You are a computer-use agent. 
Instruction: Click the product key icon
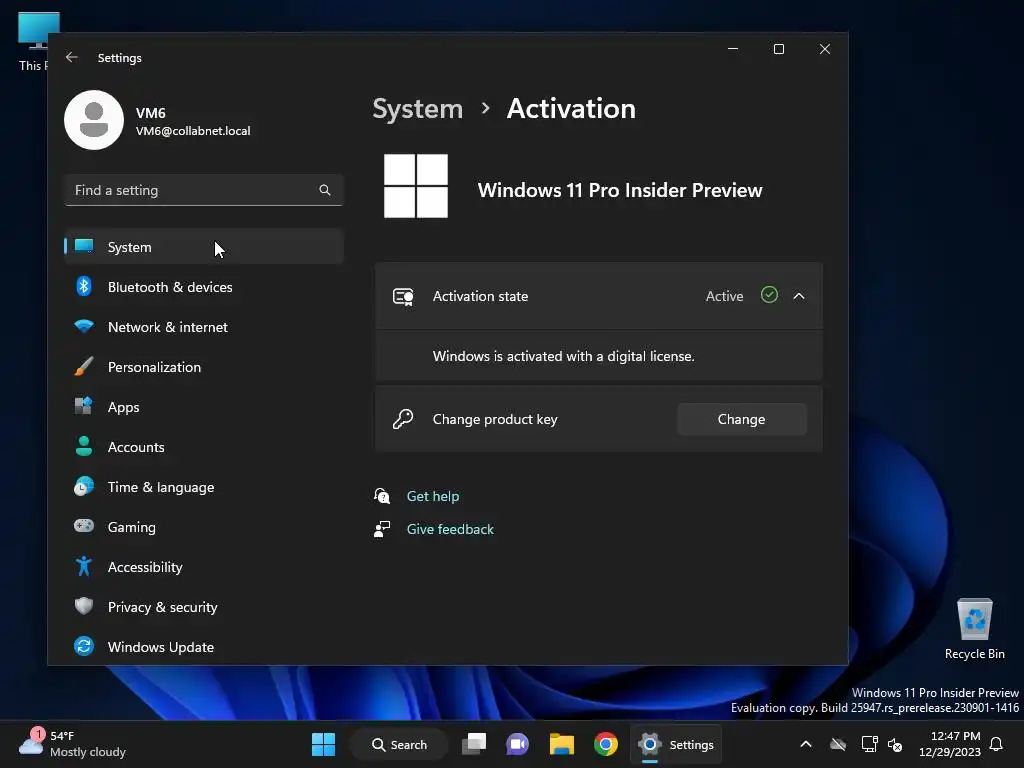click(403, 419)
